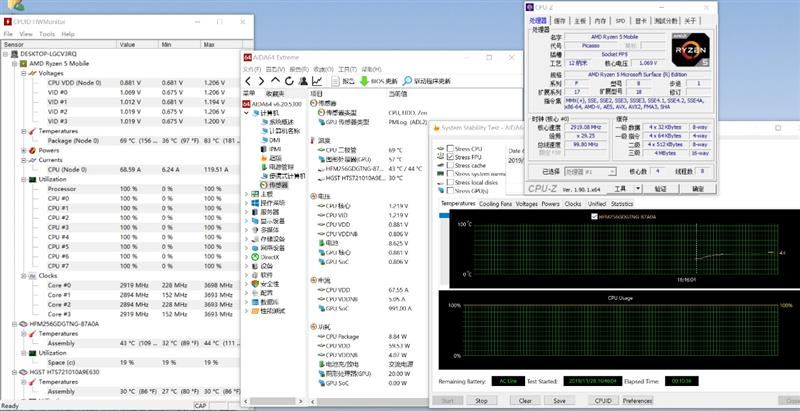Click the desktop user icon at top-left
This screenshot has width=800, height=411.
click(15, 5)
